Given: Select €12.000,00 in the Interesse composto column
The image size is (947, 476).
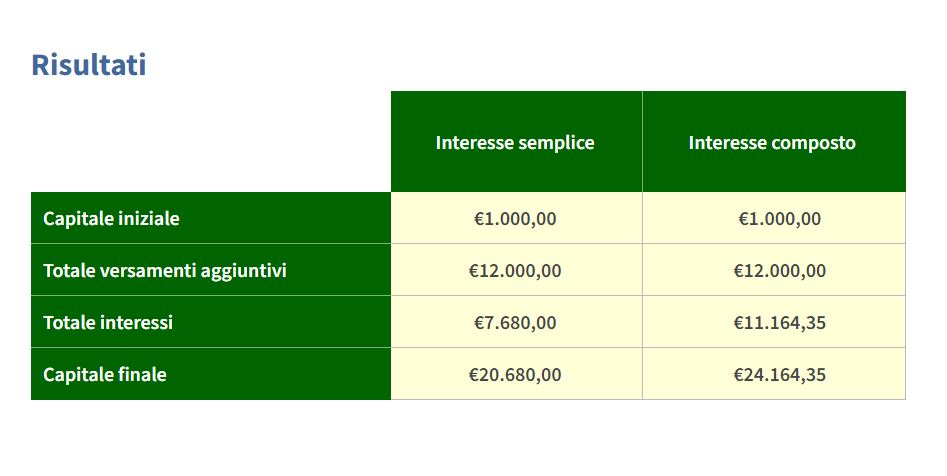Looking at the screenshot, I should coord(780,270).
